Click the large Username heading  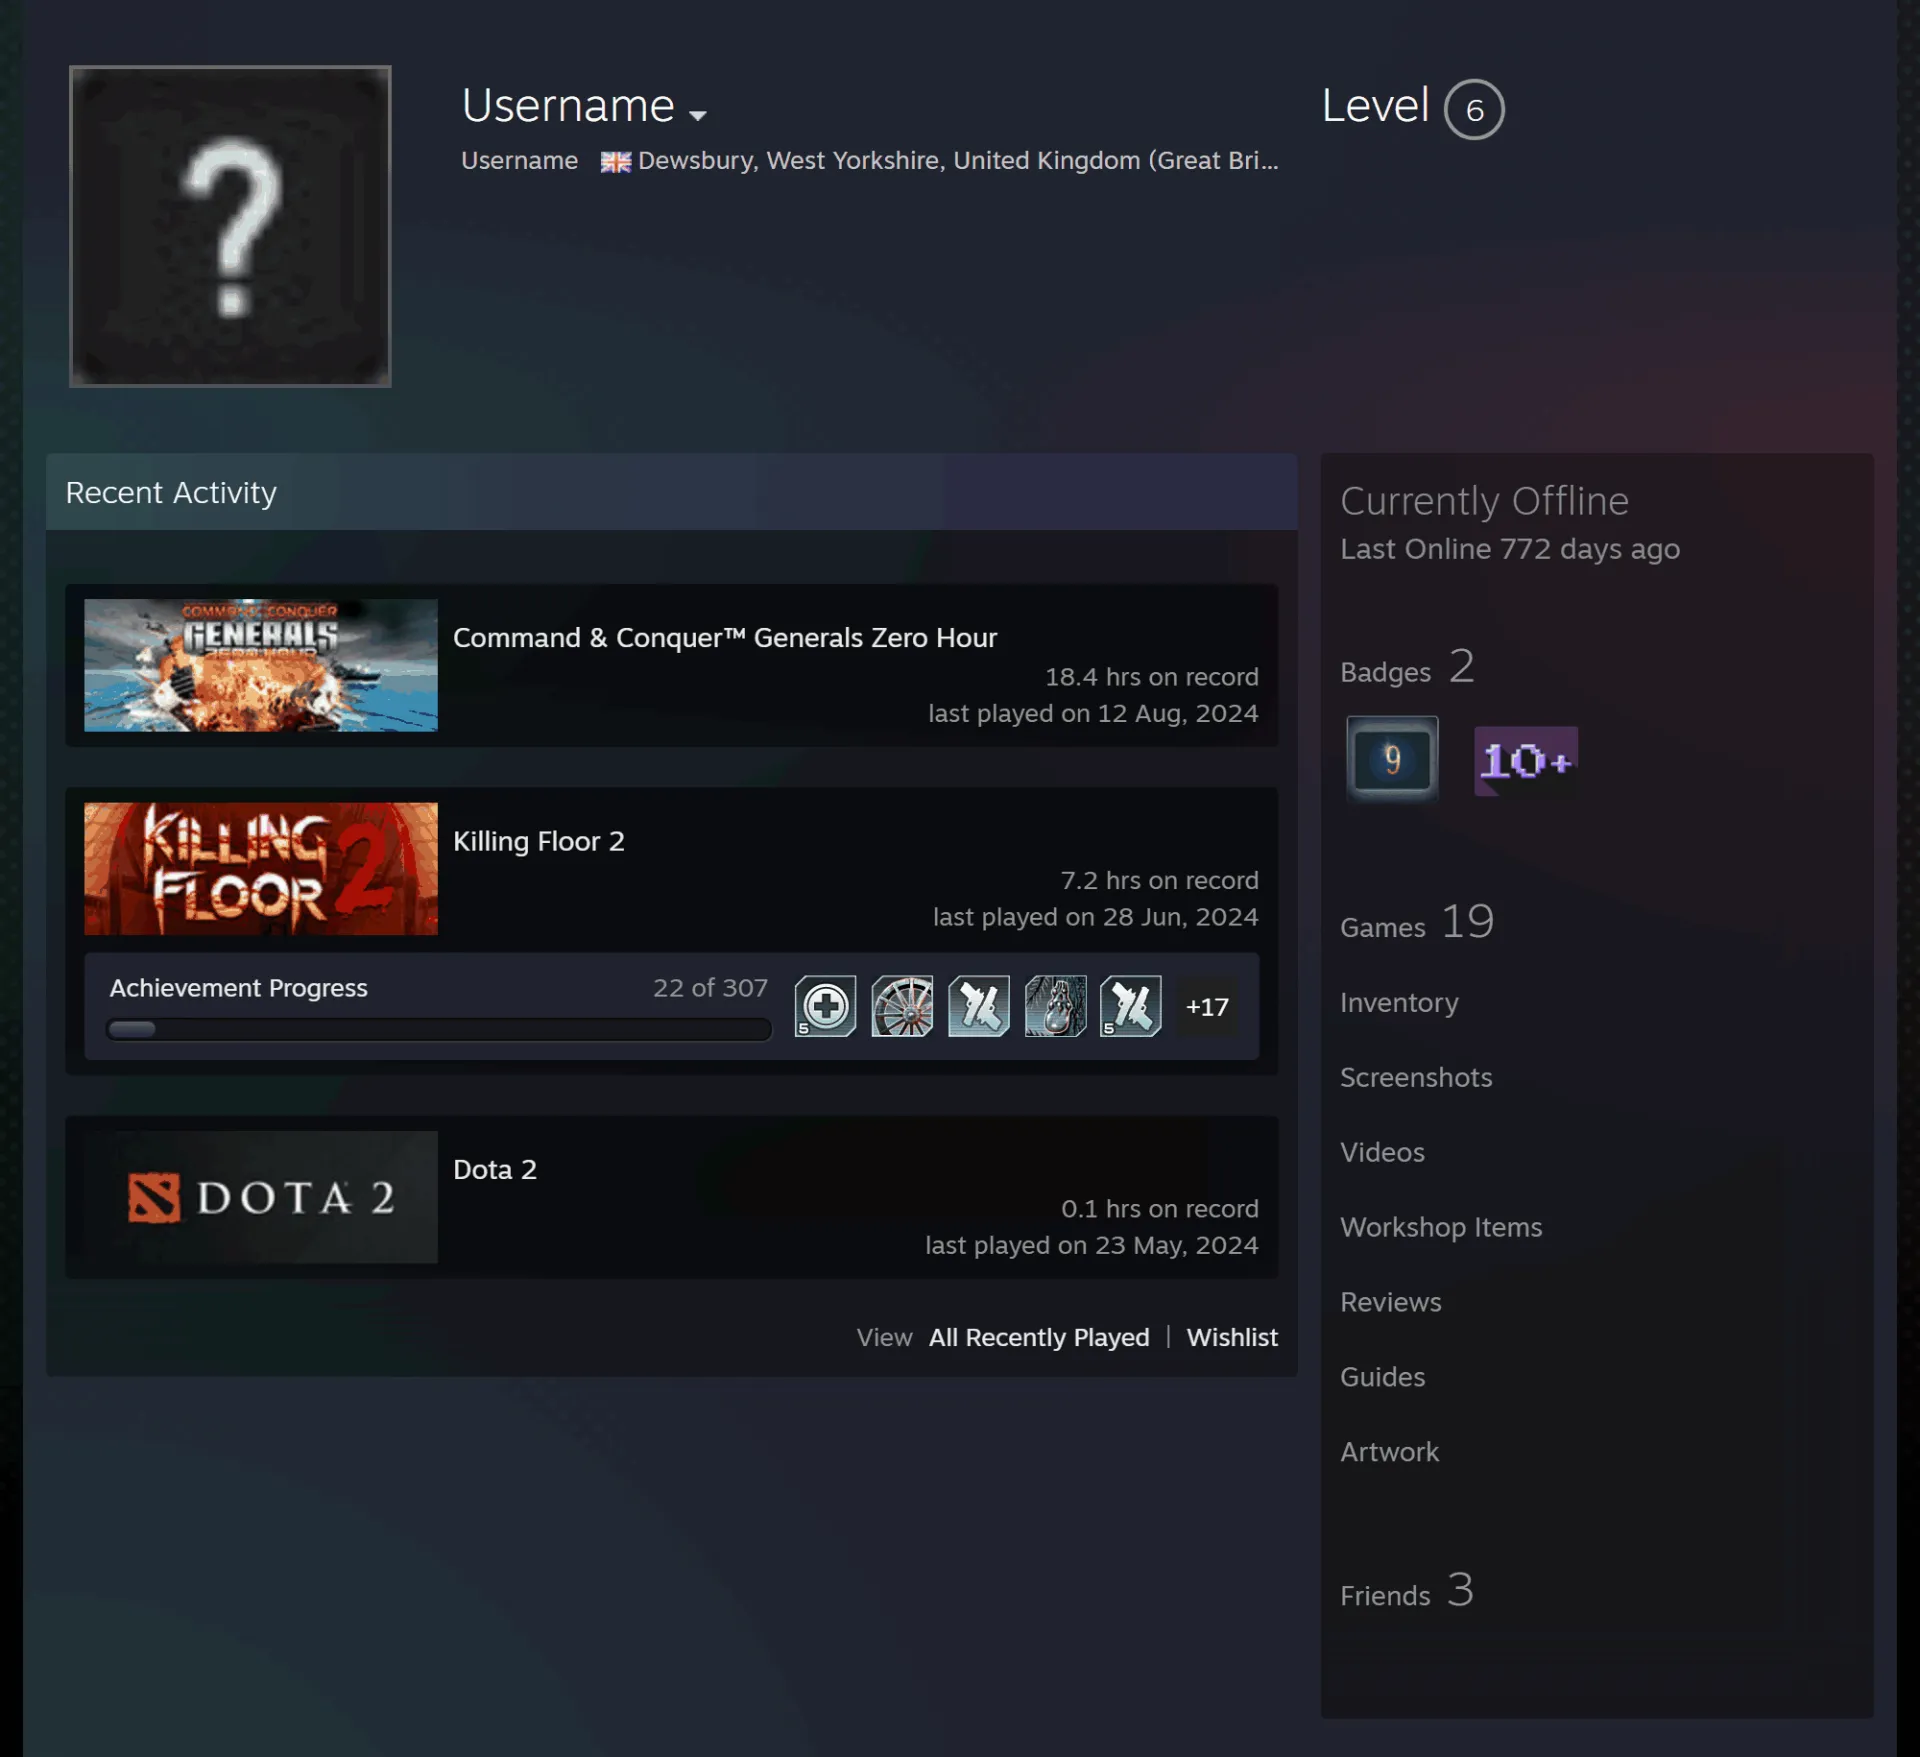click(568, 106)
